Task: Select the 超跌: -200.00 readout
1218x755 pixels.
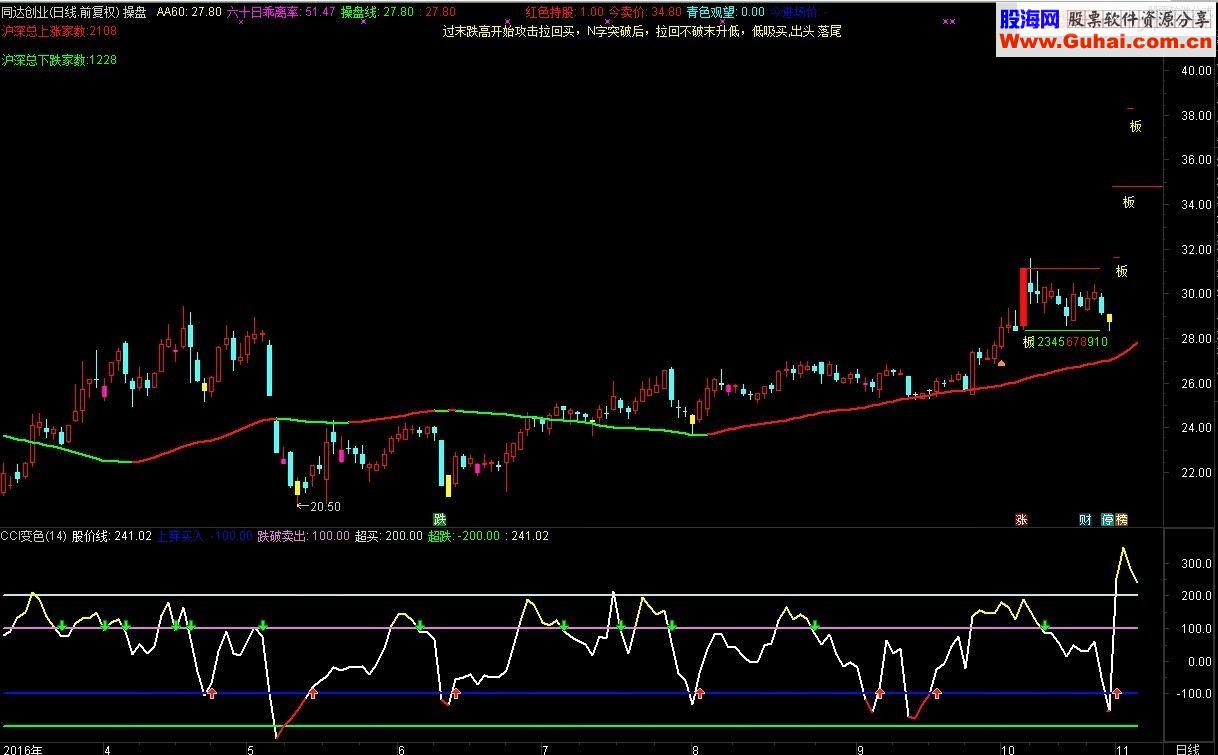Action: point(466,536)
